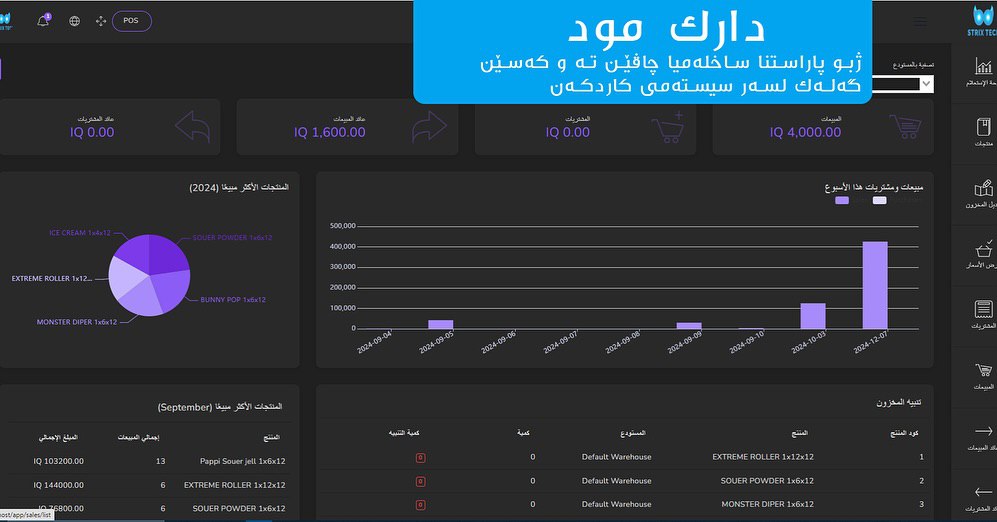Screen dimensions: 997x522
Task: Select BUNNY POP 1x6x12 pie label
Action: pos(233,299)
